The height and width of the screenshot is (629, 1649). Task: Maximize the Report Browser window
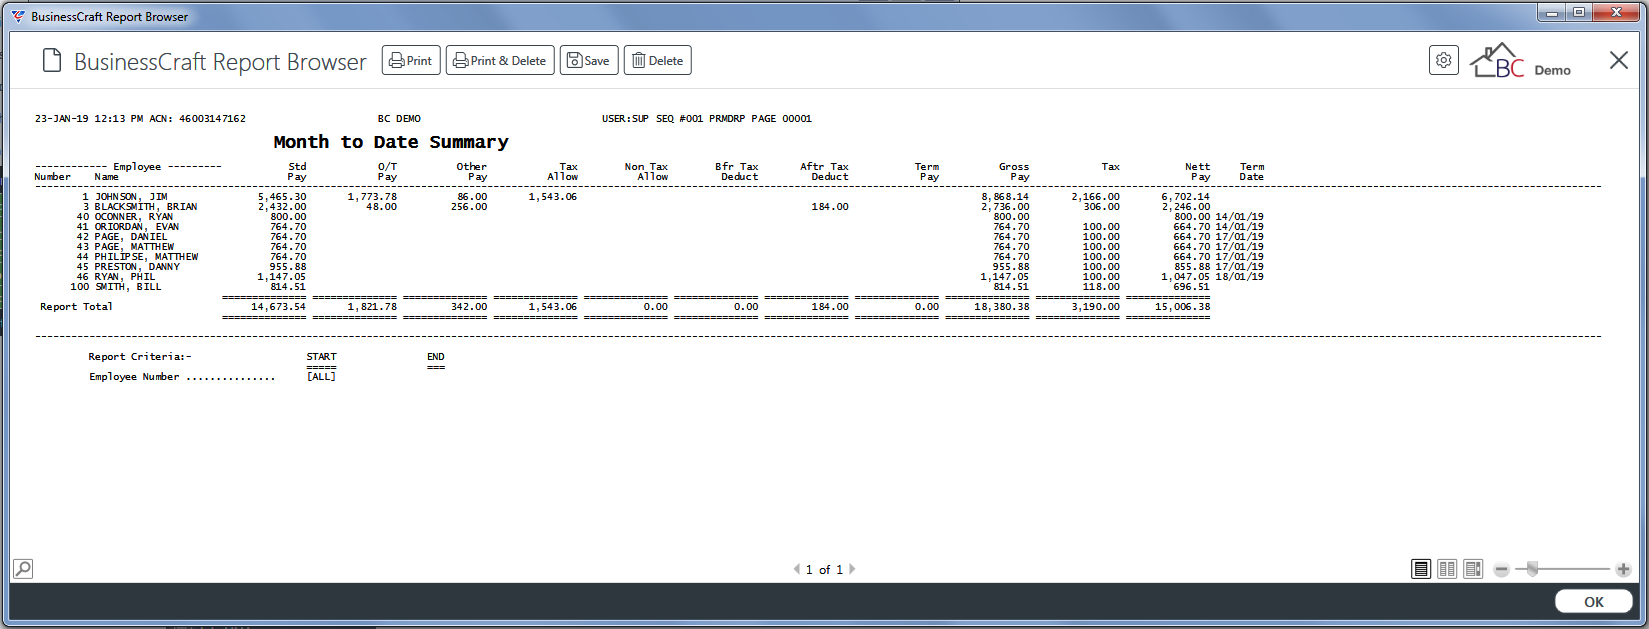(1579, 13)
